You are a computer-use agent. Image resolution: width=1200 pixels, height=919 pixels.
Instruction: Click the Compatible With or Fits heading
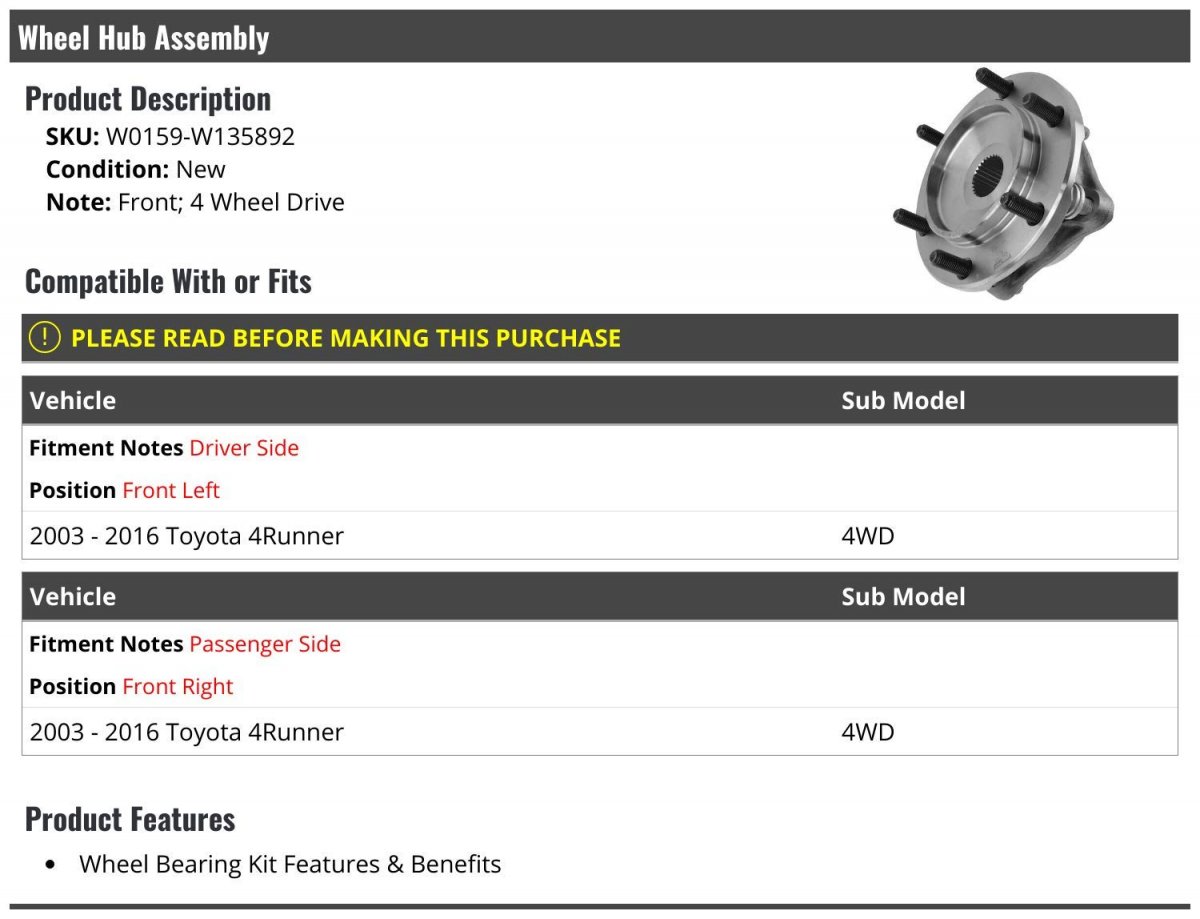168,282
